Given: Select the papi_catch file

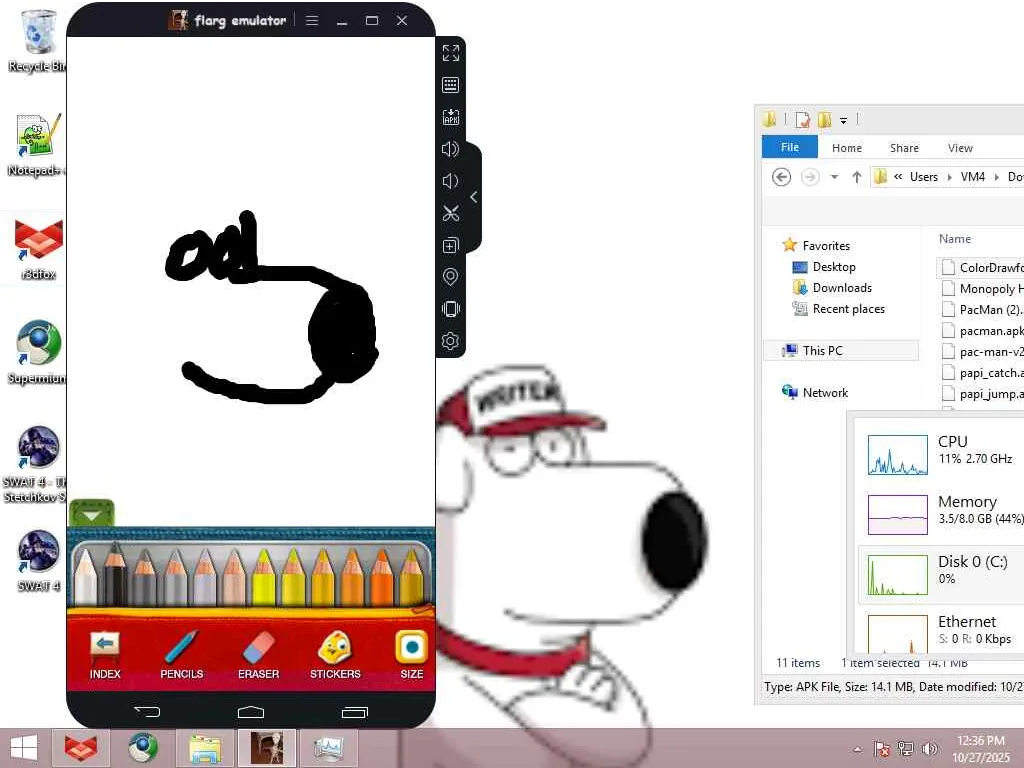Looking at the screenshot, I should coord(982,372).
